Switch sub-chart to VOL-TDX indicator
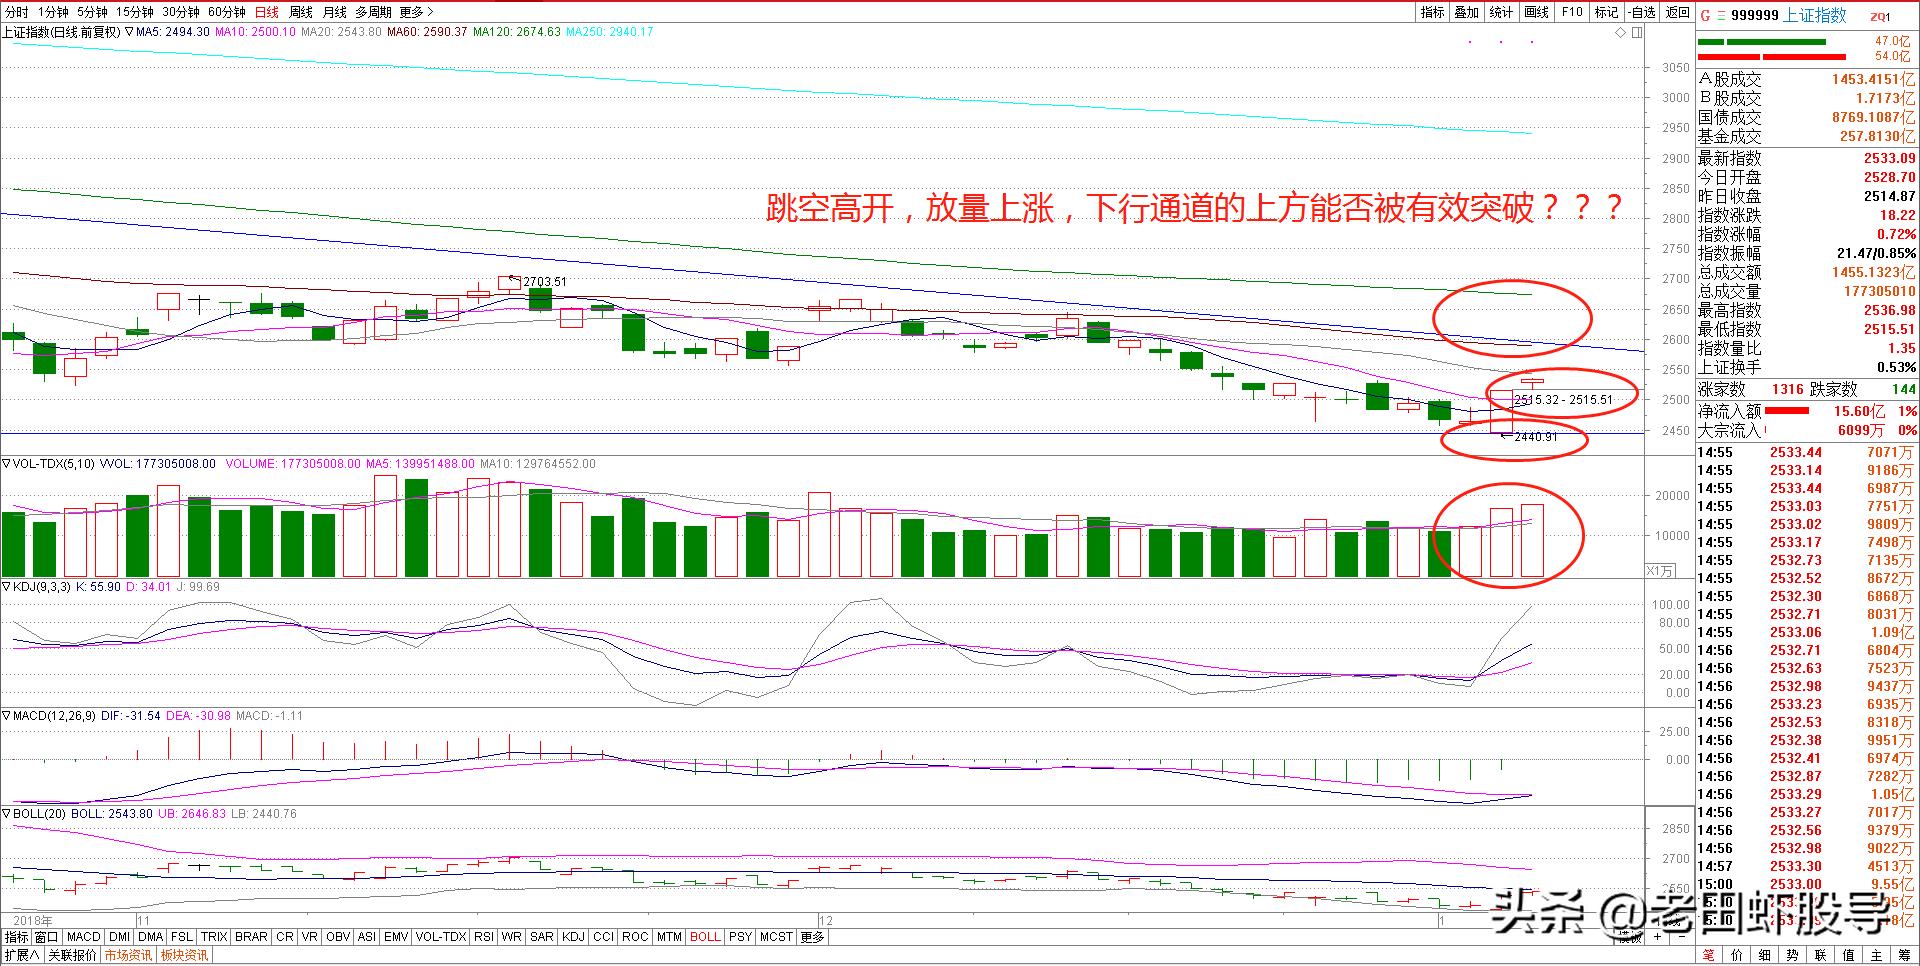Viewport: 1920px width, 966px height. [x=441, y=937]
